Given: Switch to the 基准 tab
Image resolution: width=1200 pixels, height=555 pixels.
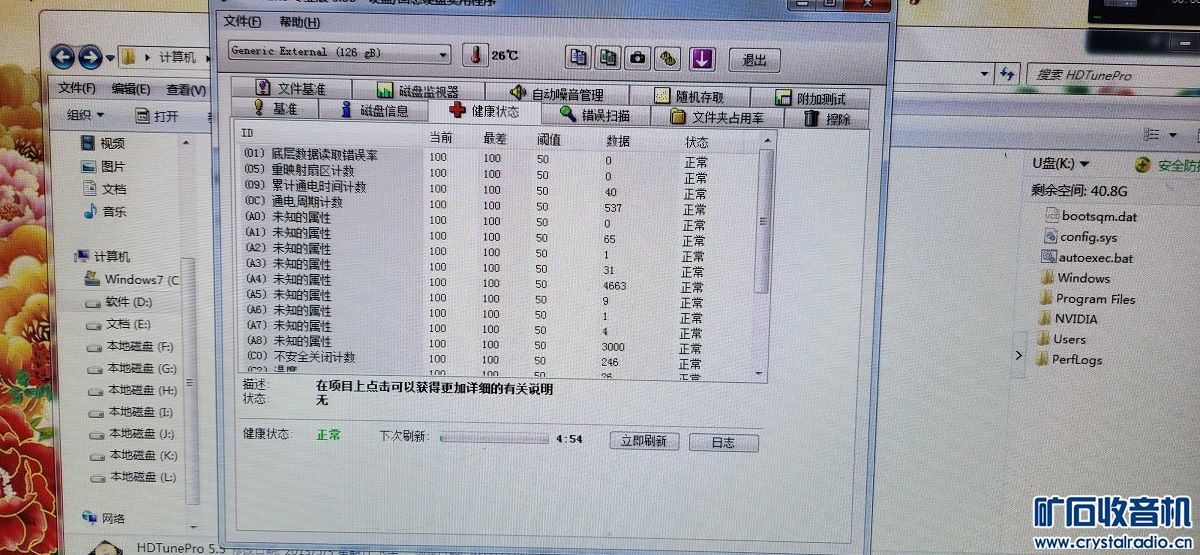Looking at the screenshot, I should [x=274, y=109].
